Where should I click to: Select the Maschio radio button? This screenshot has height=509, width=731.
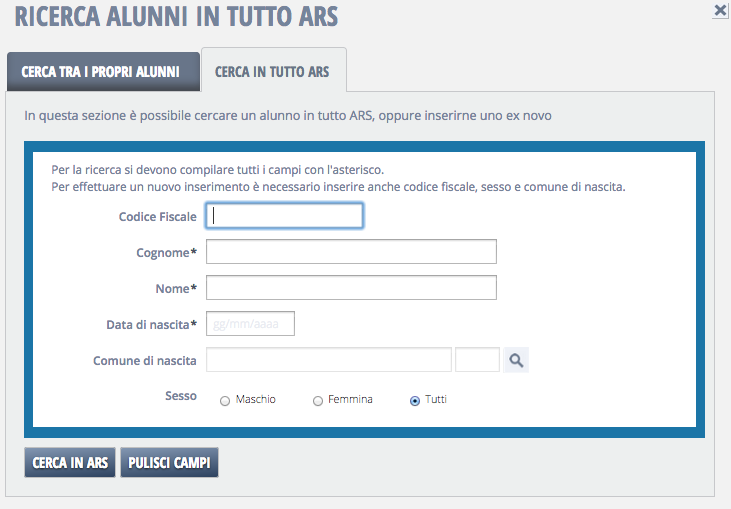click(224, 401)
